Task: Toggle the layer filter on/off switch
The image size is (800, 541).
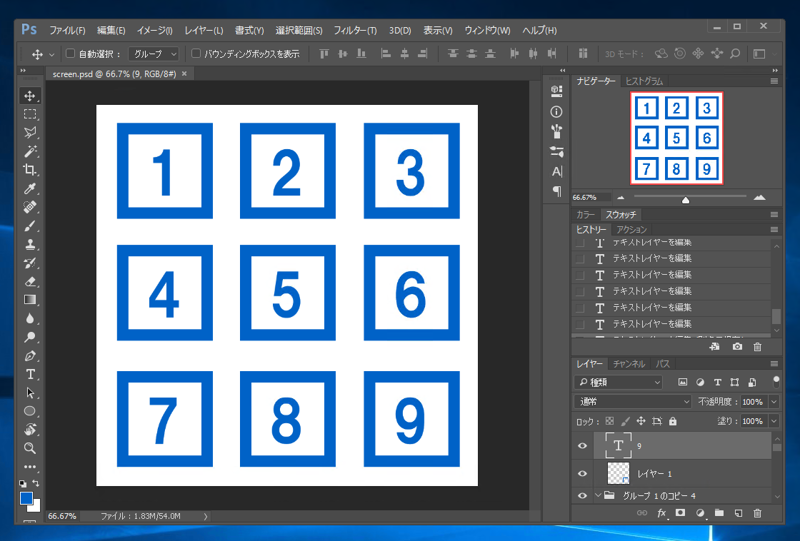Action: (776, 381)
